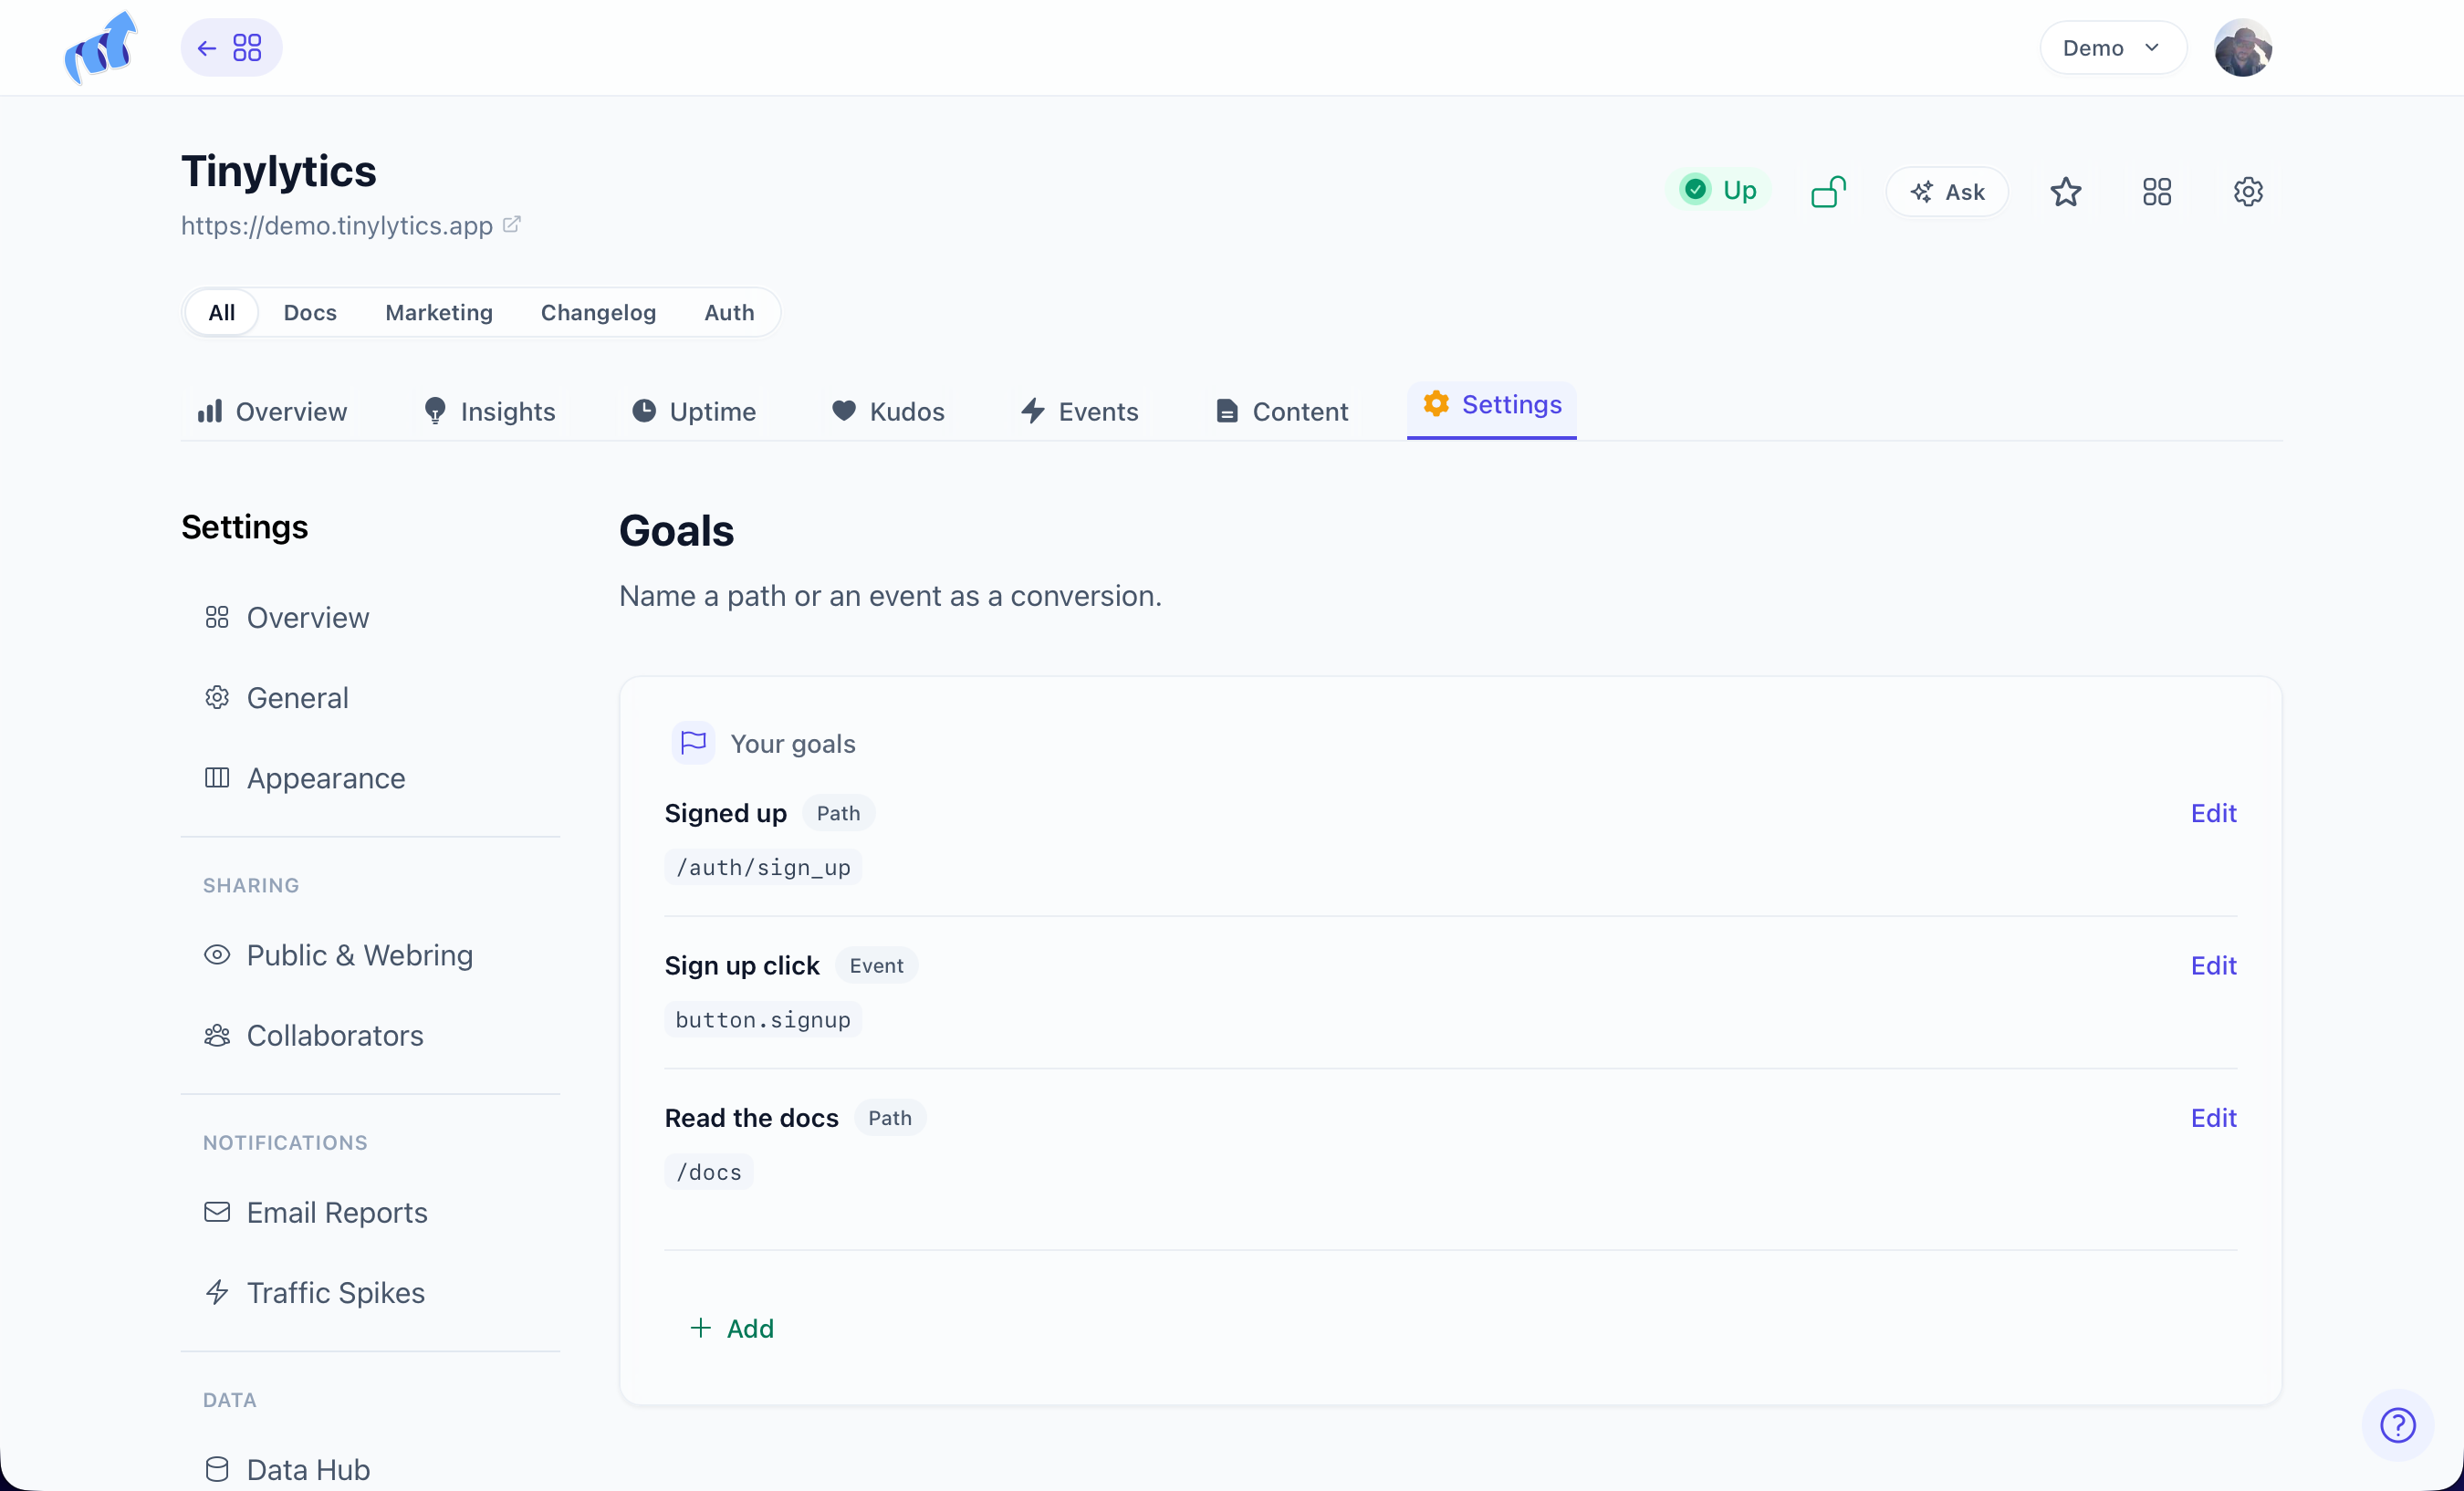Switch to the Overview tab

pyautogui.click(x=272, y=411)
